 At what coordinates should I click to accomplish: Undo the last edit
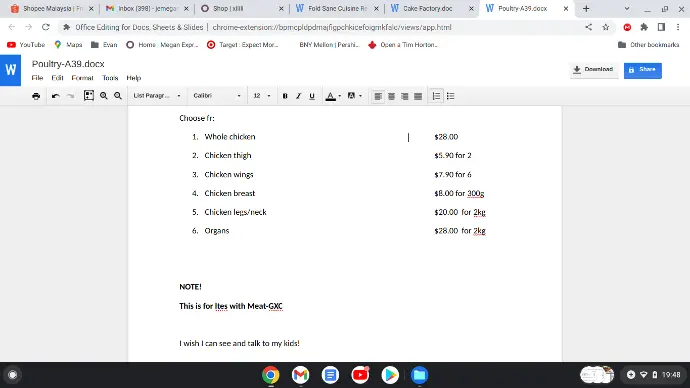(x=55, y=96)
